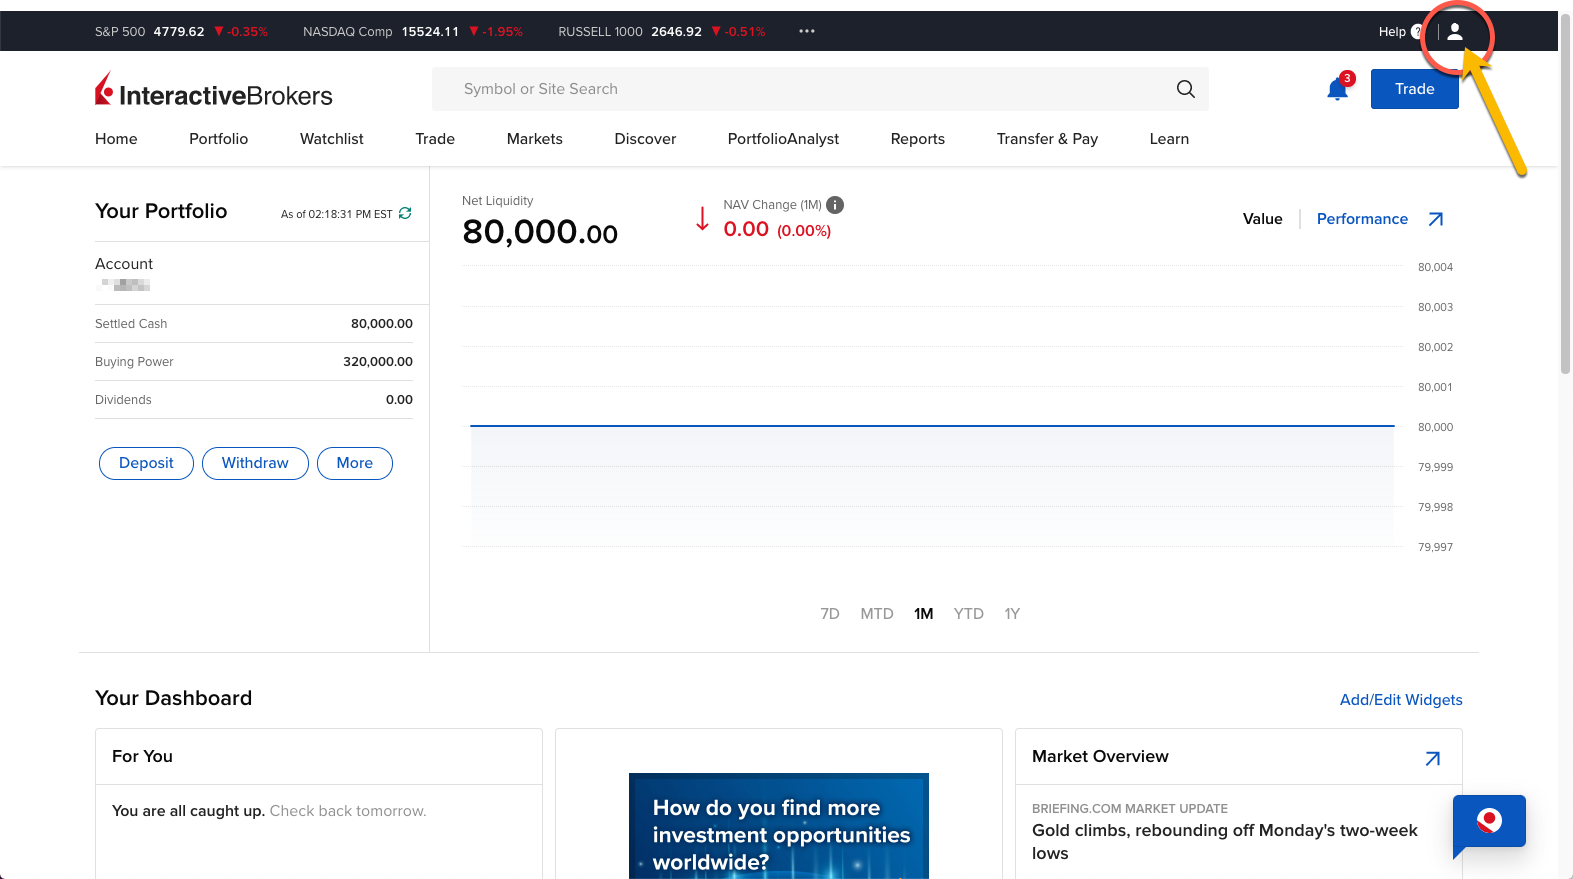Image resolution: width=1573 pixels, height=879 pixels.
Task: Click the Settled Cash value 80,000.00
Action: tap(382, 324)
